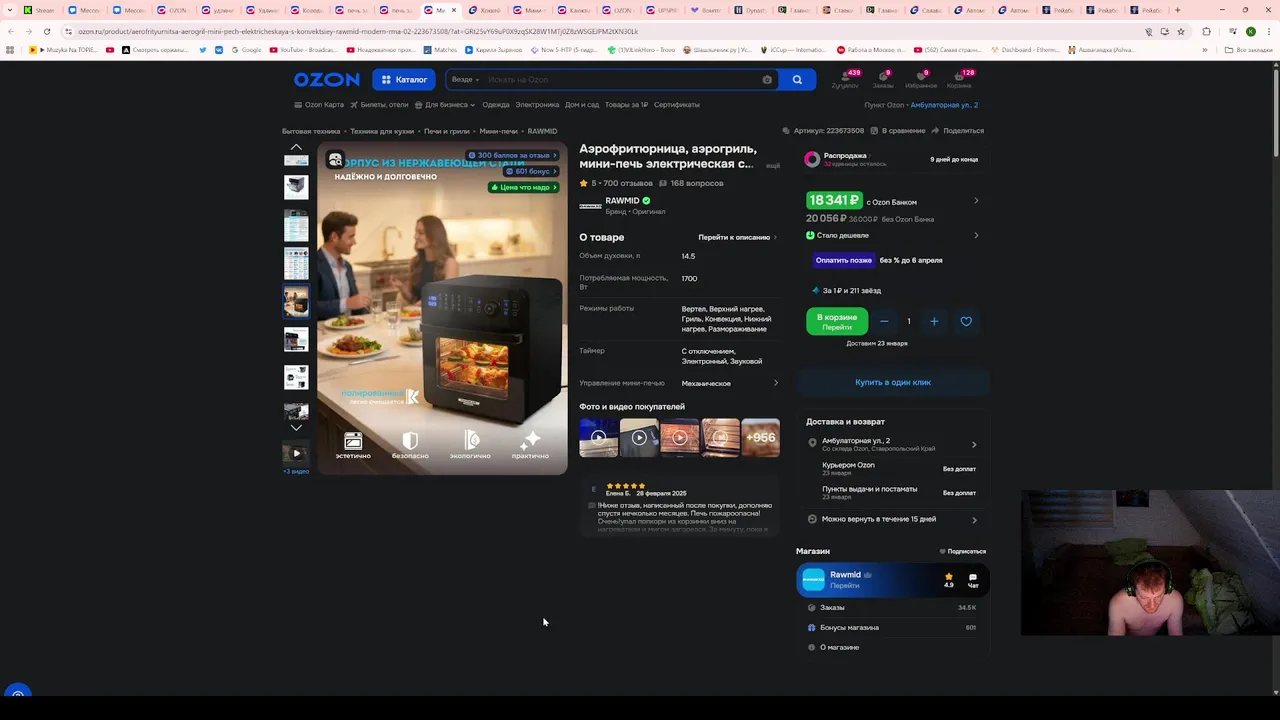Open the Корзина cart icon
Viewport: 1280px width, 720px height.
pyautogui.click(x=960, y=80)
